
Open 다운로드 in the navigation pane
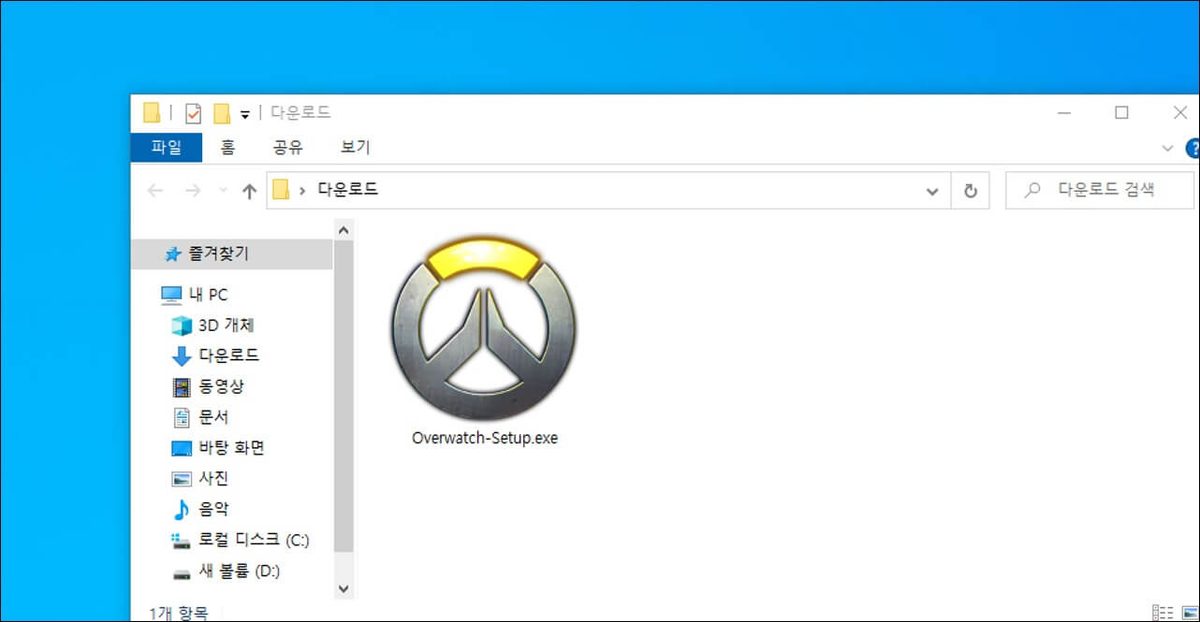click(x=216, y=356)
